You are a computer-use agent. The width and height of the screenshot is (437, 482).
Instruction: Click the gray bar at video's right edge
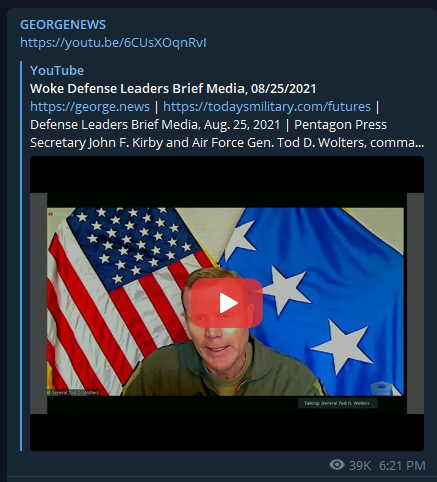coord(415,303)
